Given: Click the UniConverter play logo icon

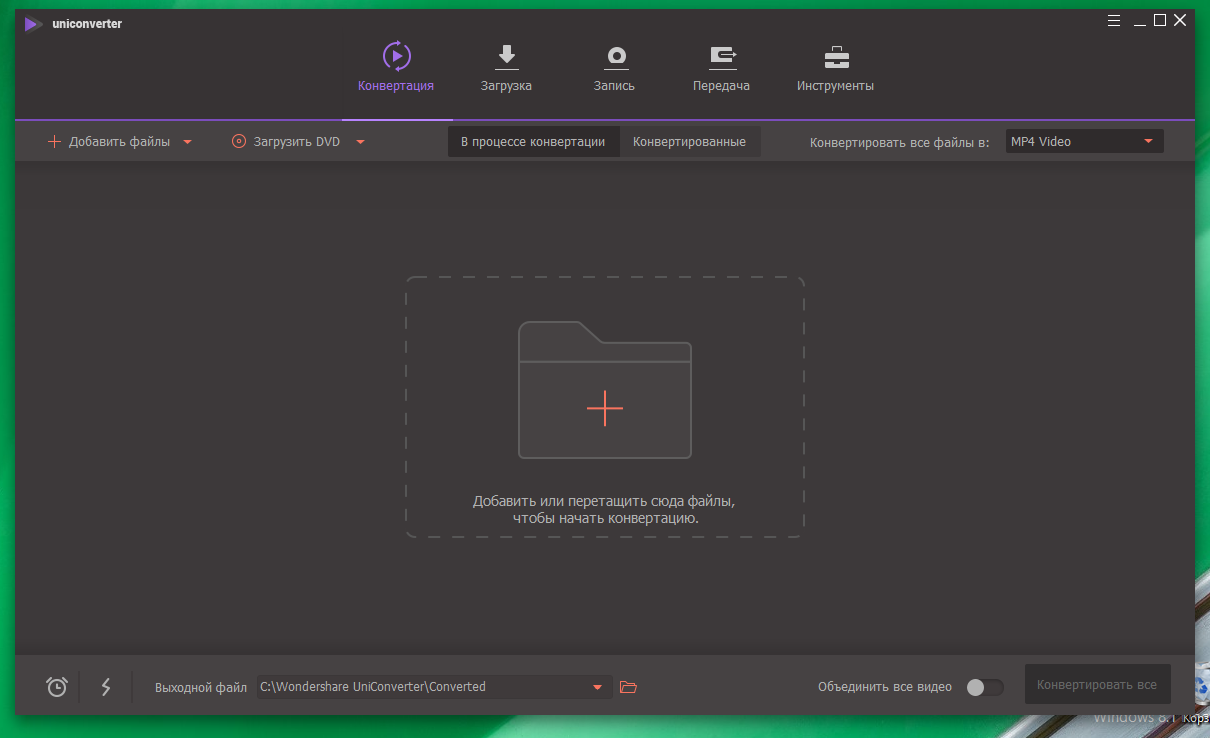Looking at the screenshot, I should coord(31,22).
